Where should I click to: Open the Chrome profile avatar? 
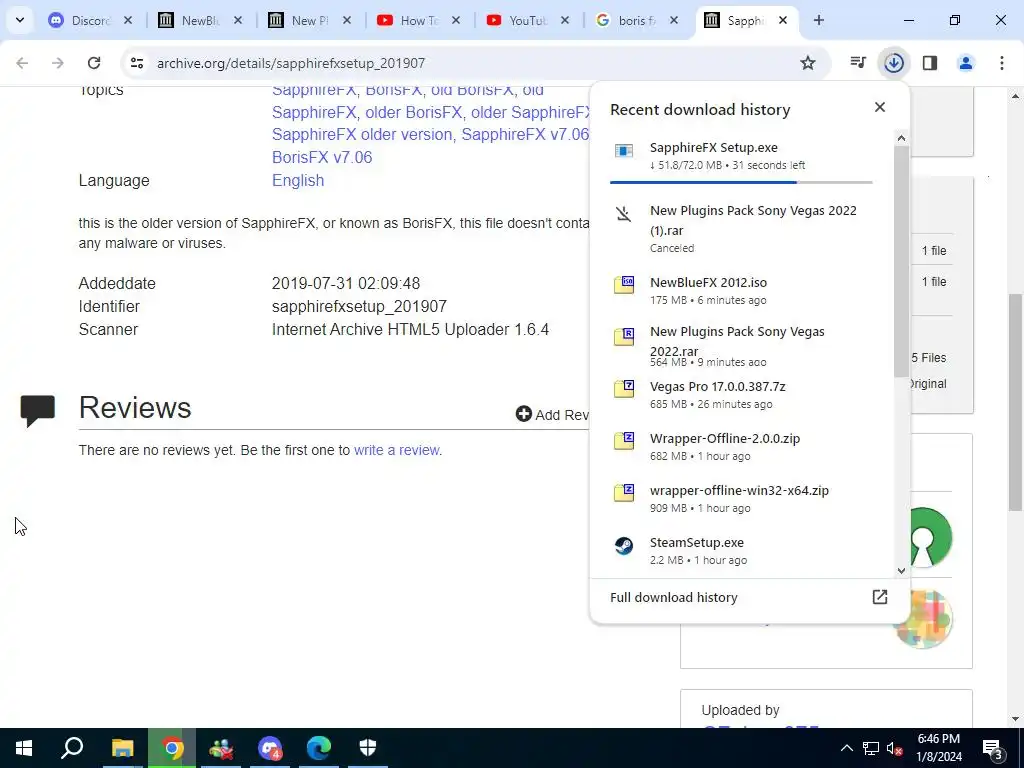tap(966, 63)
